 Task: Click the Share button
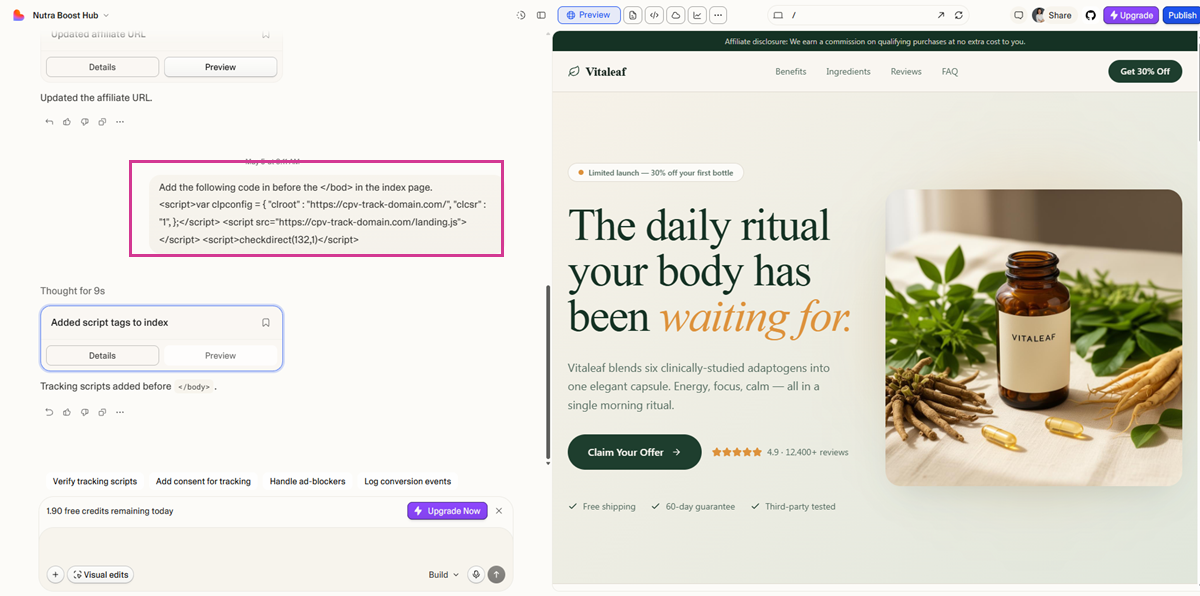click(1053, 15)
